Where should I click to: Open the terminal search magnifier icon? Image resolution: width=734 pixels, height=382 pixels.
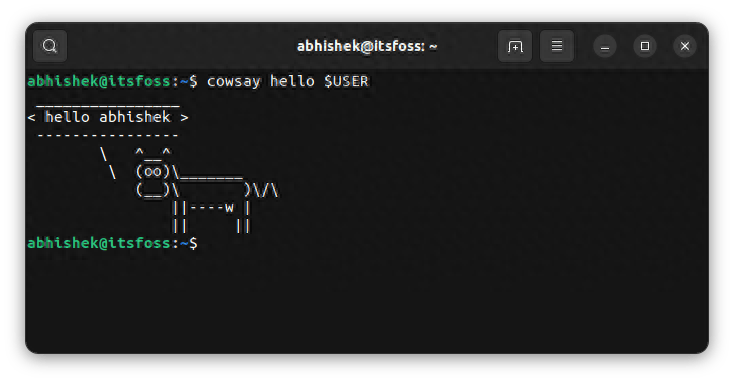pos(50,46)
